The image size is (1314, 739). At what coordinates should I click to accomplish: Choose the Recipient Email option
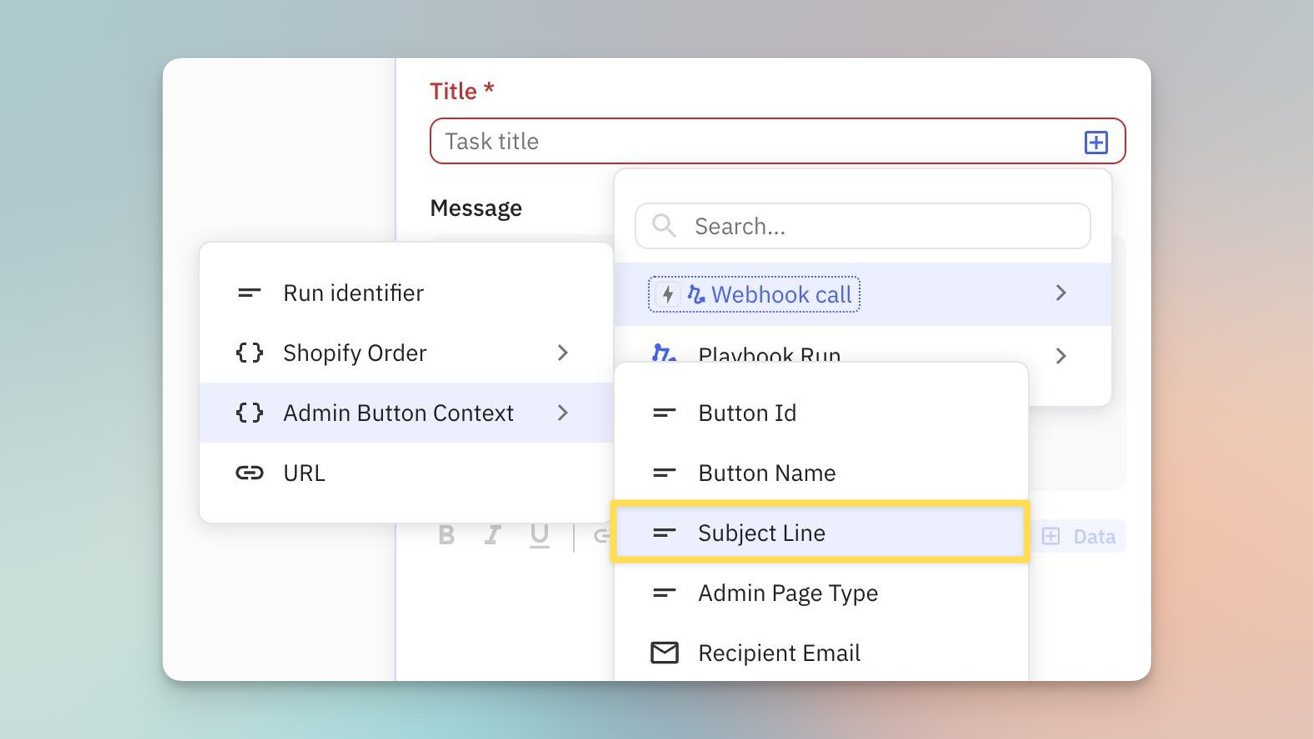821,653
